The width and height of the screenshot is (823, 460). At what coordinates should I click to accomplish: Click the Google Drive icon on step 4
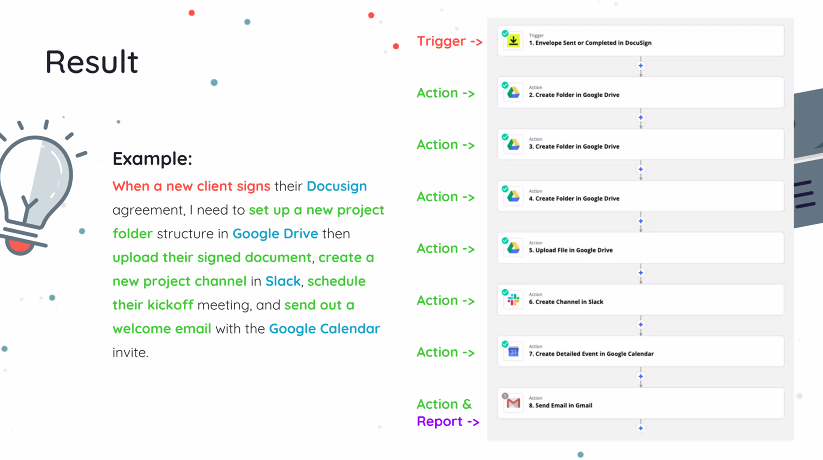pos(513,197)
